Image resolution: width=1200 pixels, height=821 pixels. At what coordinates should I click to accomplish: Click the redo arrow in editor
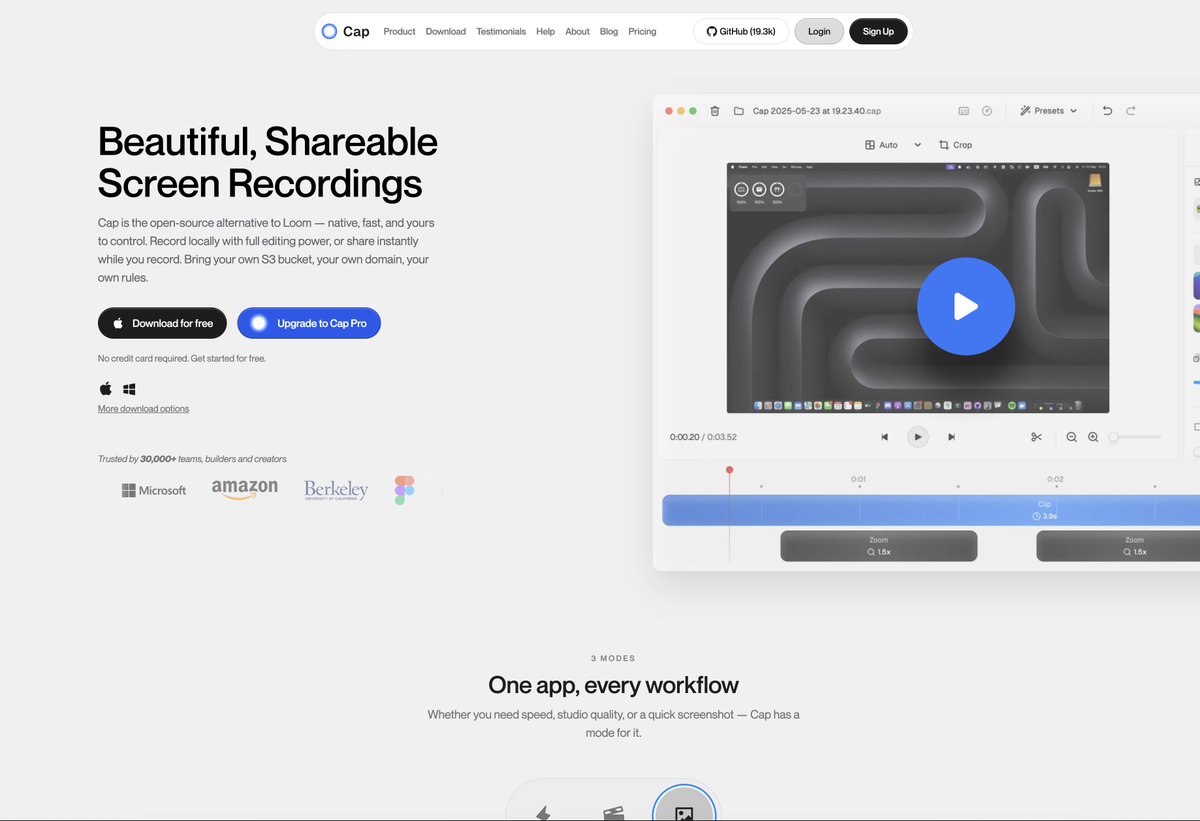pyautogui.click(x=1131, y=111)
